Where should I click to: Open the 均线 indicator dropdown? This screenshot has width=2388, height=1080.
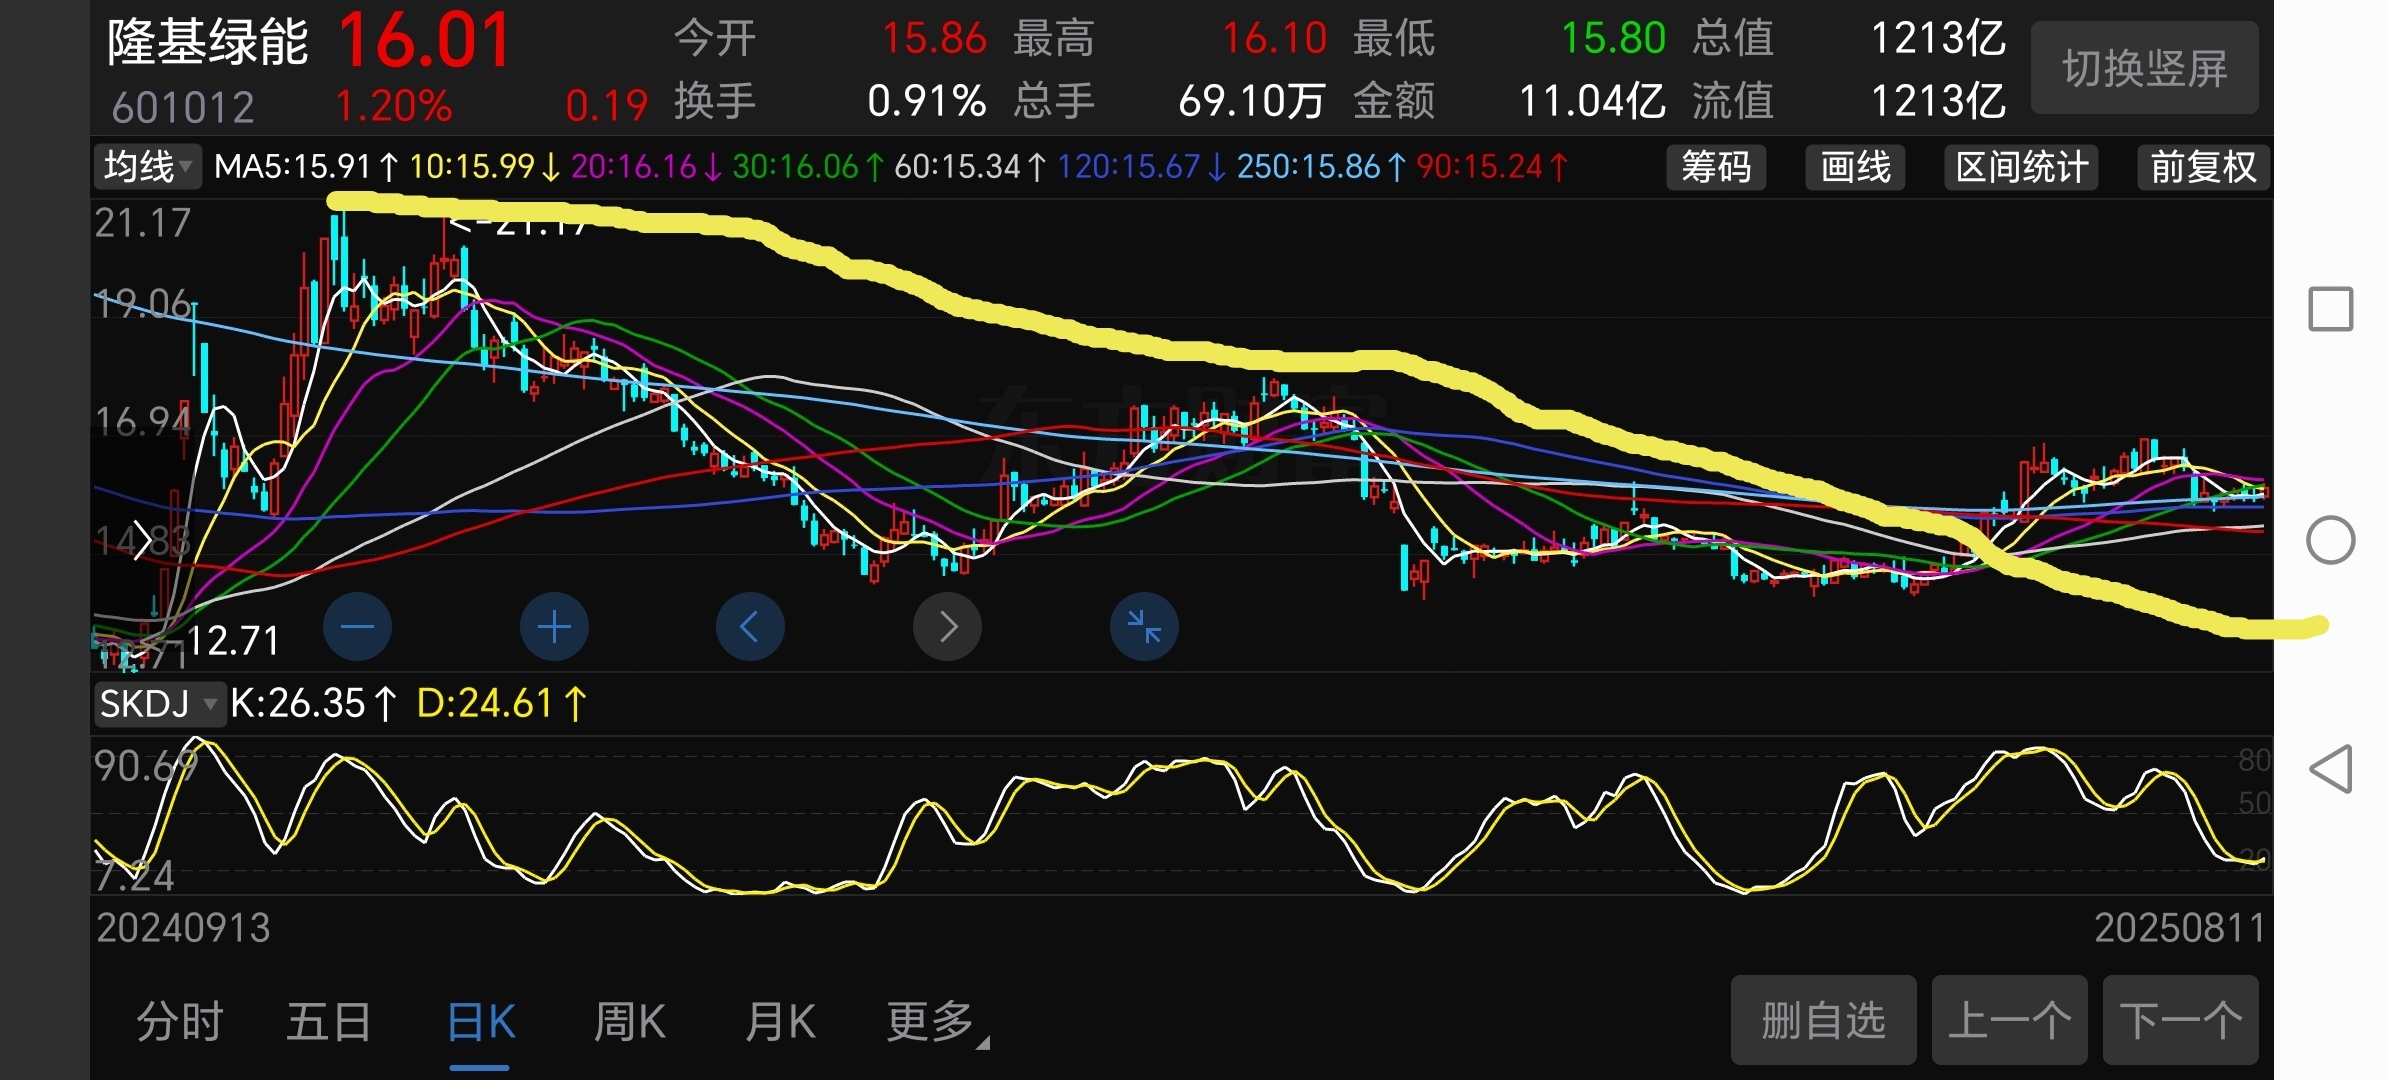tap(147, 166)
